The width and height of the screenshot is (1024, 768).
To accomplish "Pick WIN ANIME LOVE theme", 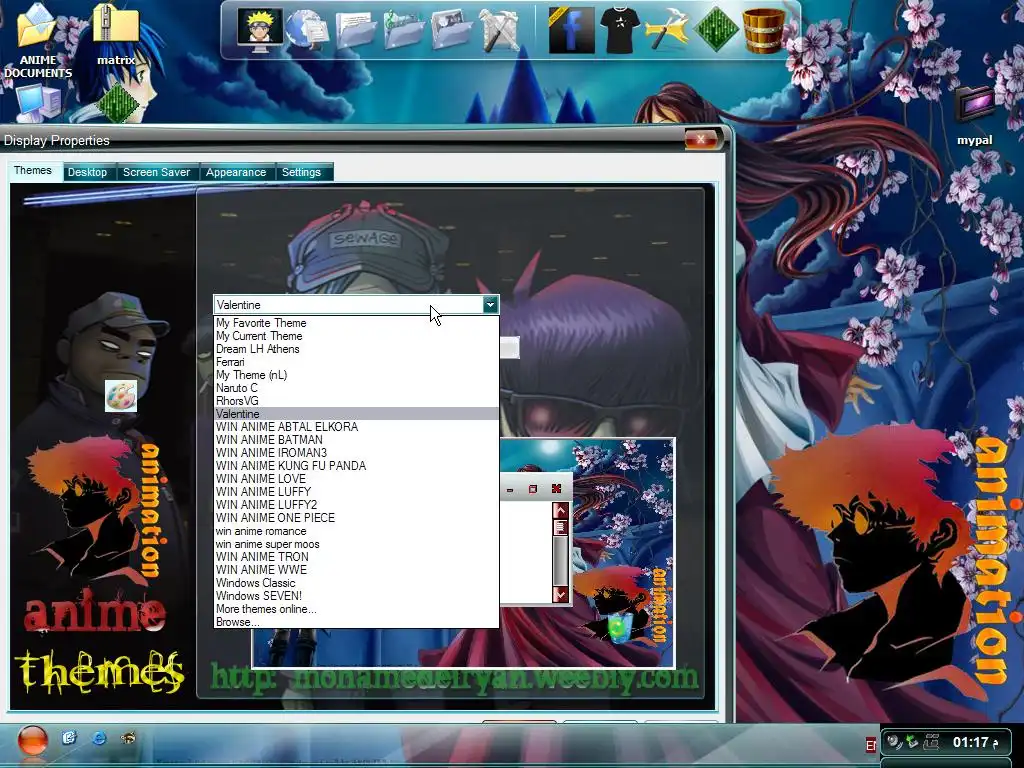I will pos(357,479).
